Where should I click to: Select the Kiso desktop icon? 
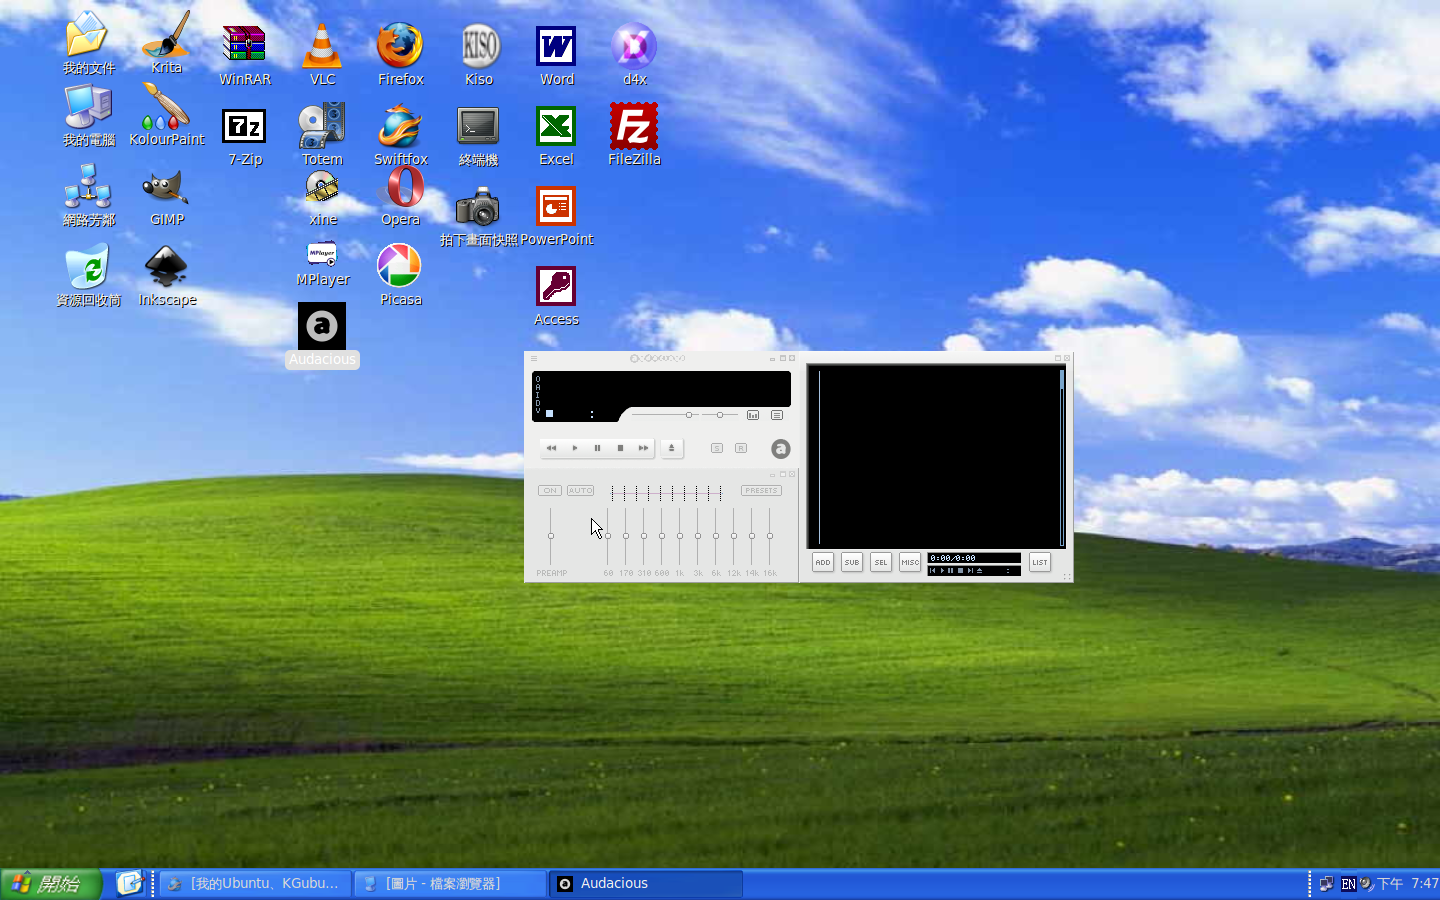479,55
